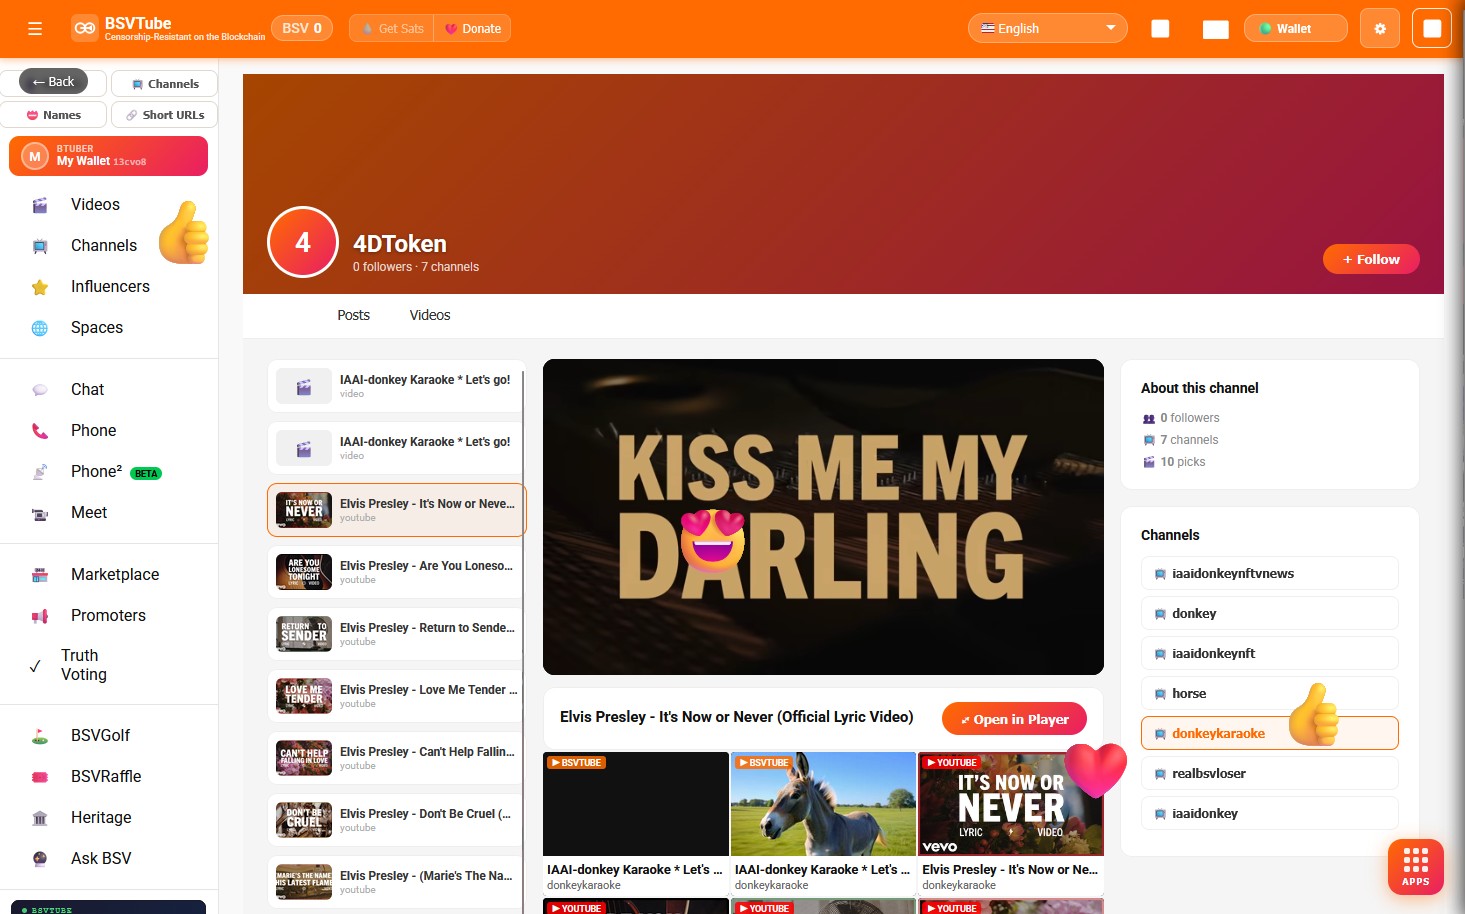The image size is (1465, 914).
Task: Click the Ask BSV icon
Action: [40, 859]
